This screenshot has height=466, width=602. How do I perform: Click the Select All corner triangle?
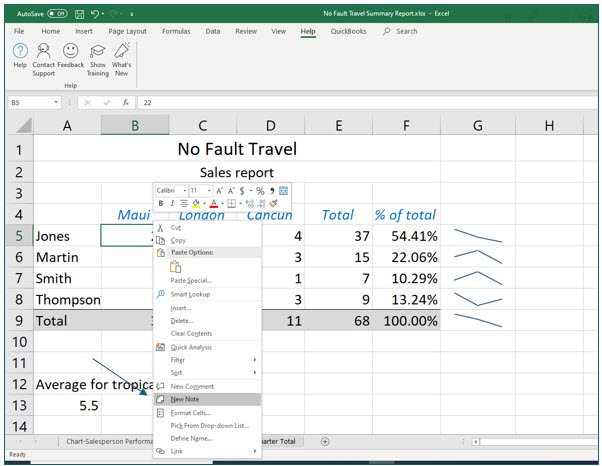coord(24,126)
